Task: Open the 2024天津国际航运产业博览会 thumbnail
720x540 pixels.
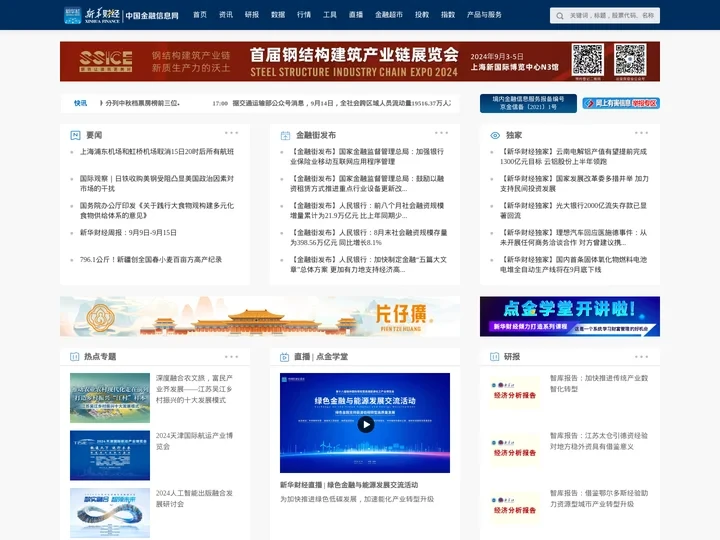Action: click(110, 456)
